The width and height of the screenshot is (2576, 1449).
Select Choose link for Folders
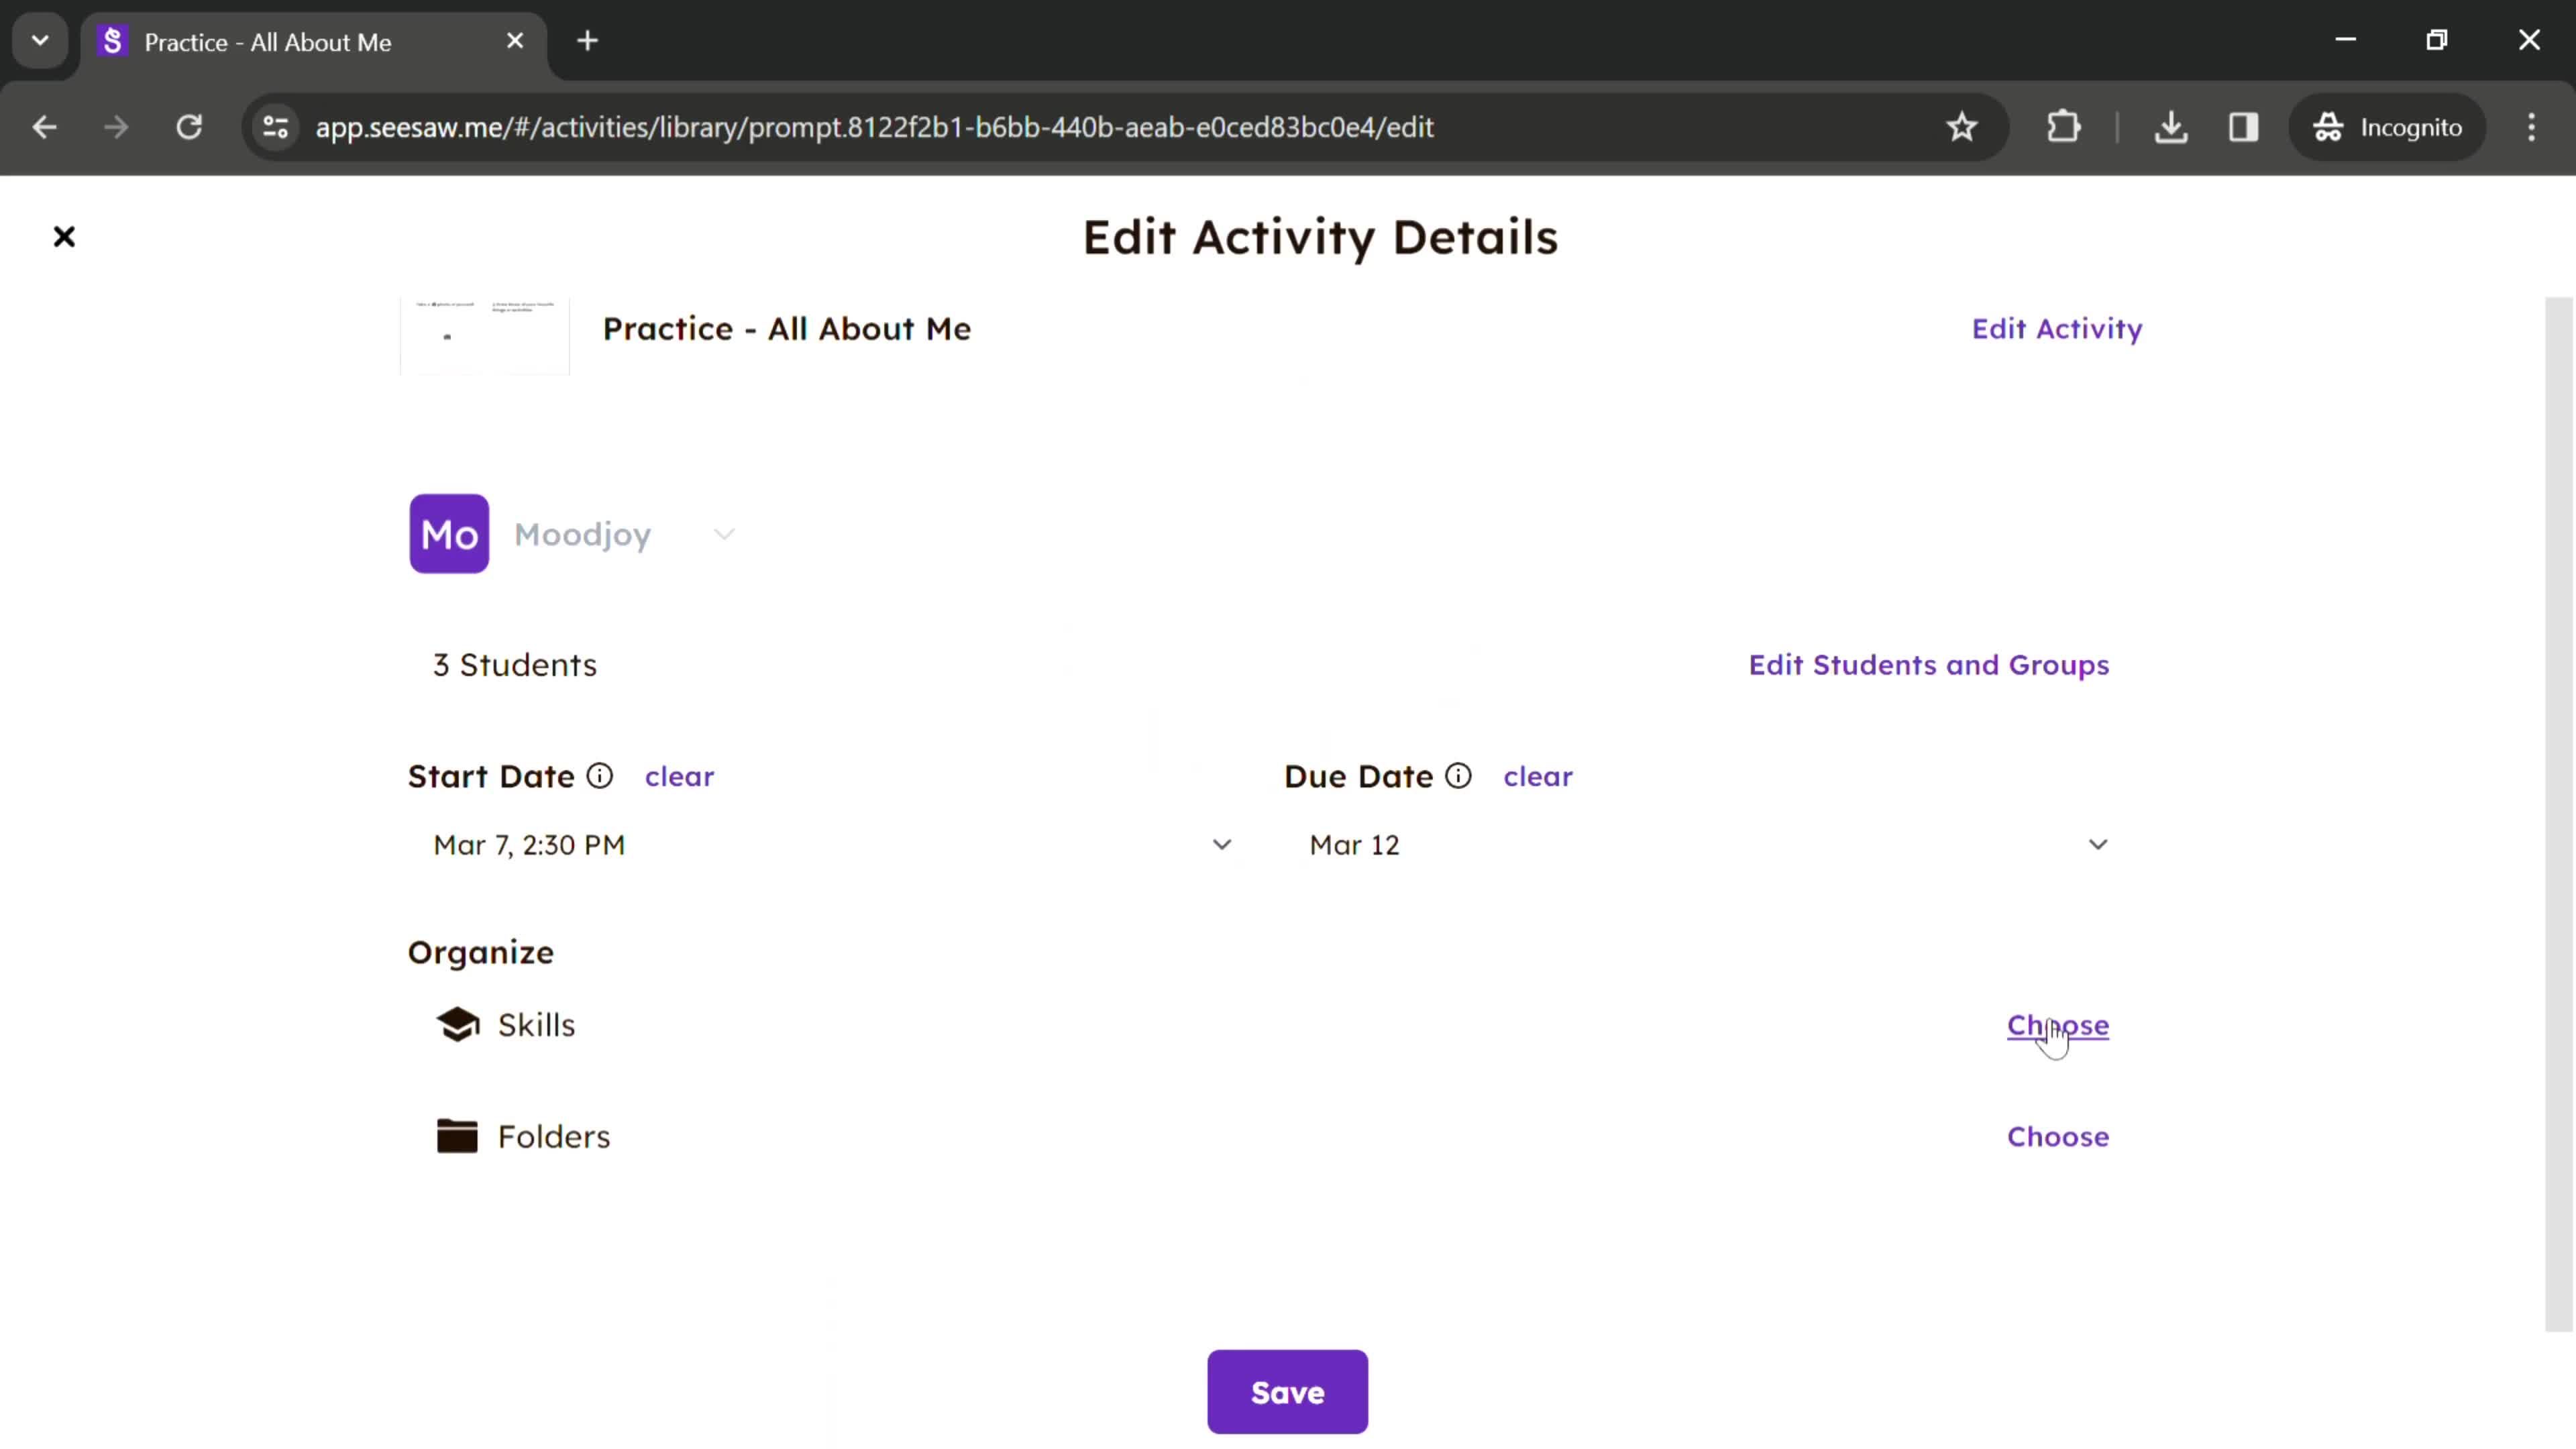click(2057, 1136)
